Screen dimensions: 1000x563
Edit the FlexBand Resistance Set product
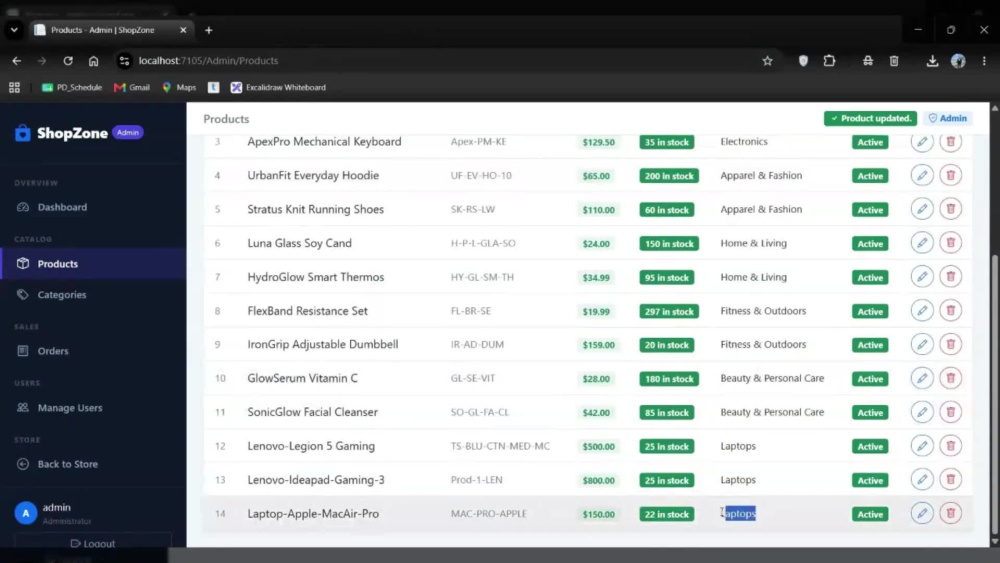[x=922, y=311]
